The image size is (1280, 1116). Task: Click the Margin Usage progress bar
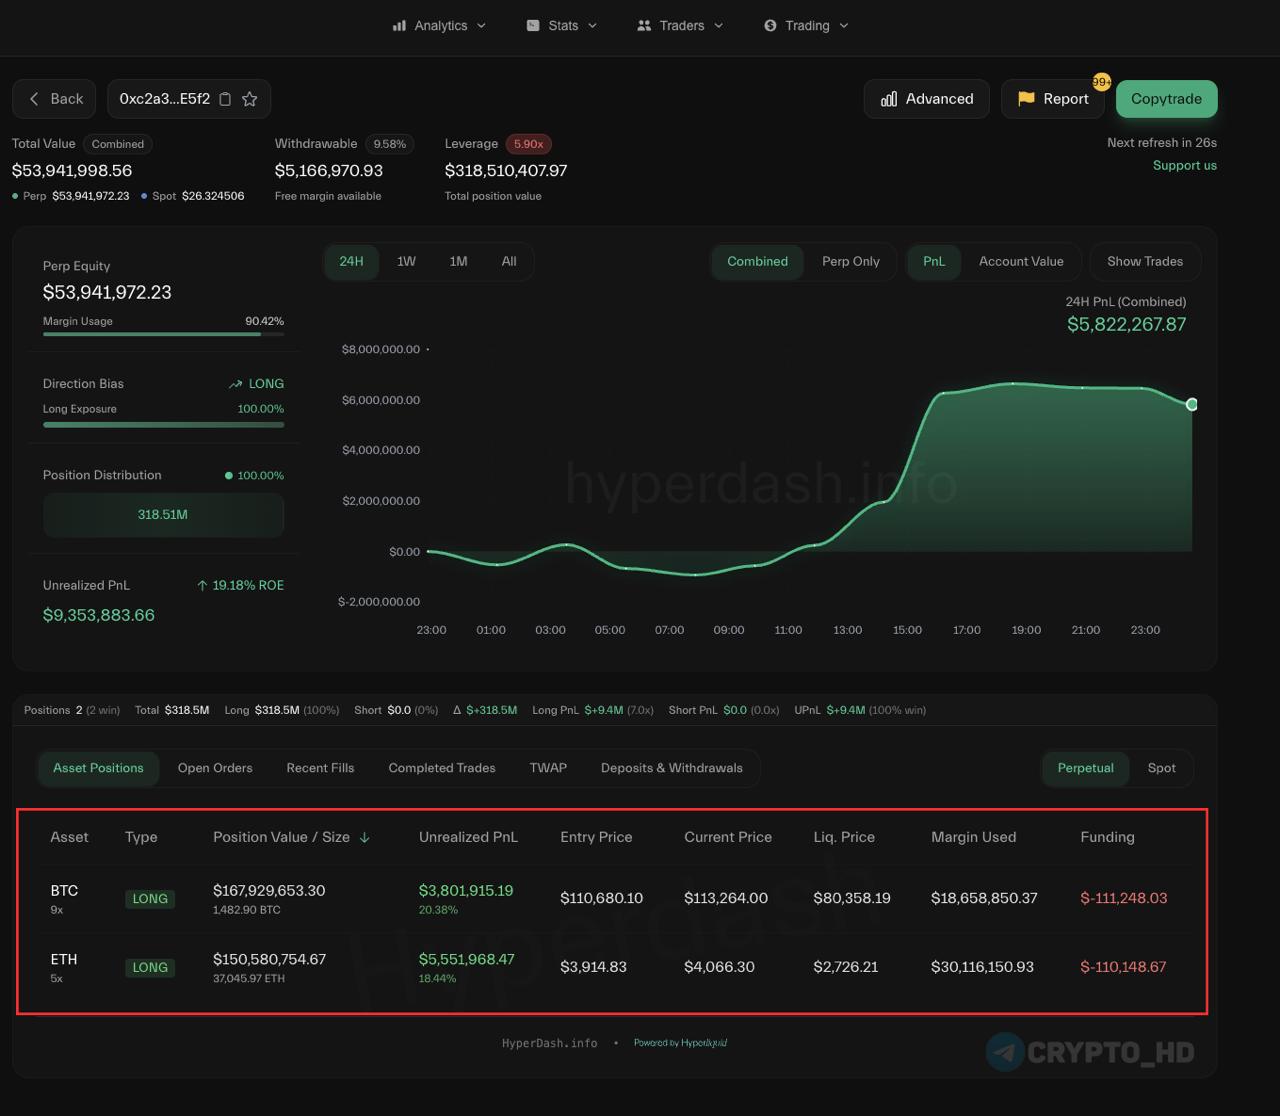163,334
